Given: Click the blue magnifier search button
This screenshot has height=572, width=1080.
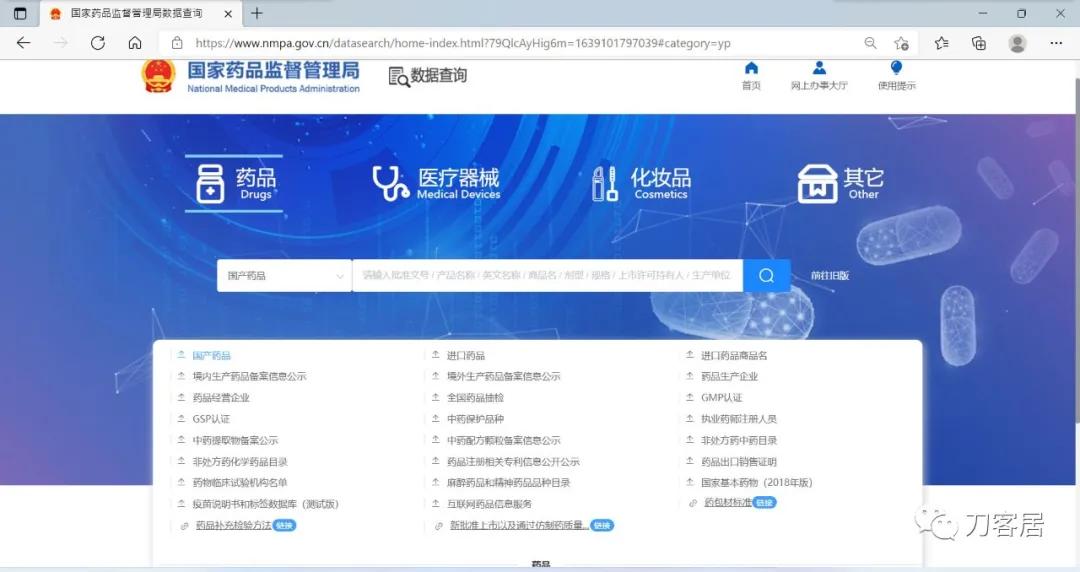Looking at the screenshot, I should [767, 276].
